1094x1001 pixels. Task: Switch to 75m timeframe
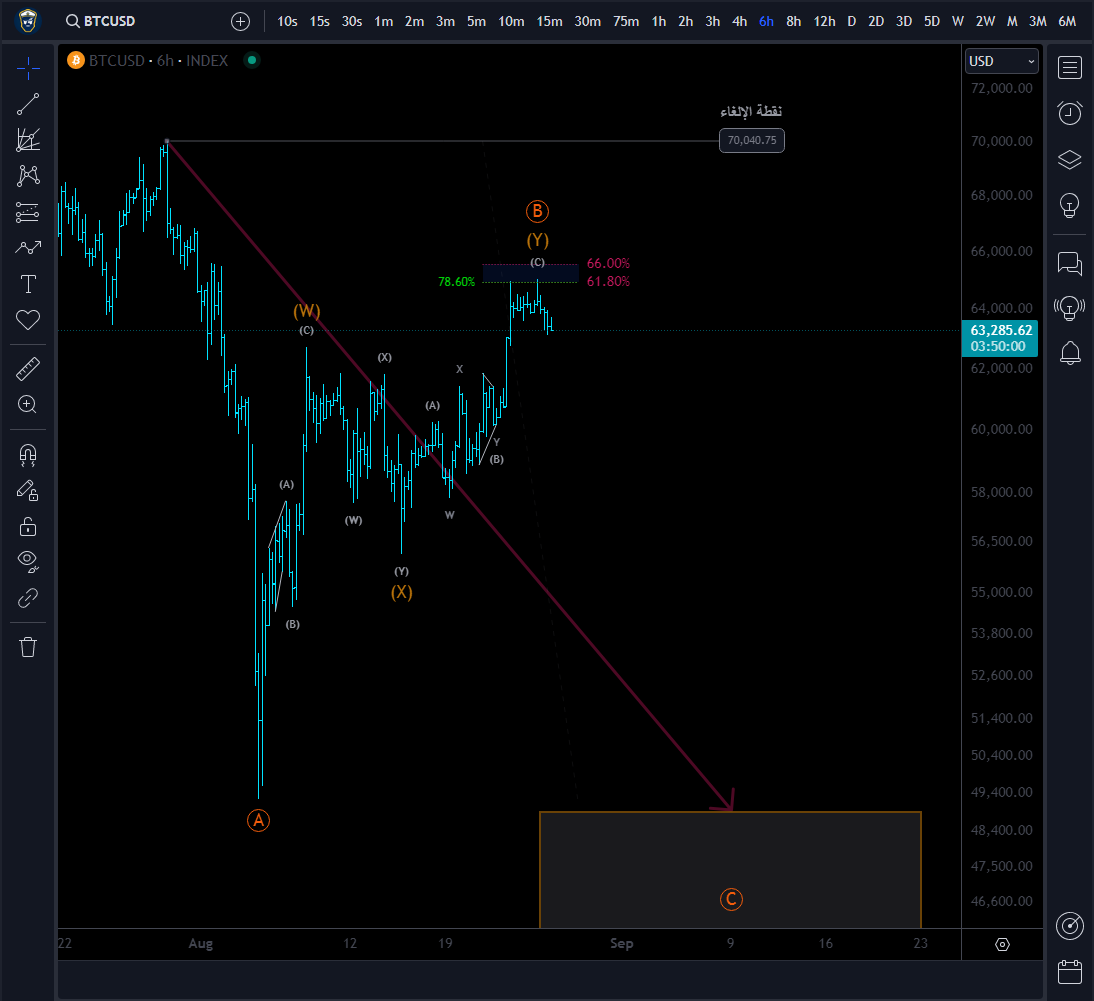(626, 22)
